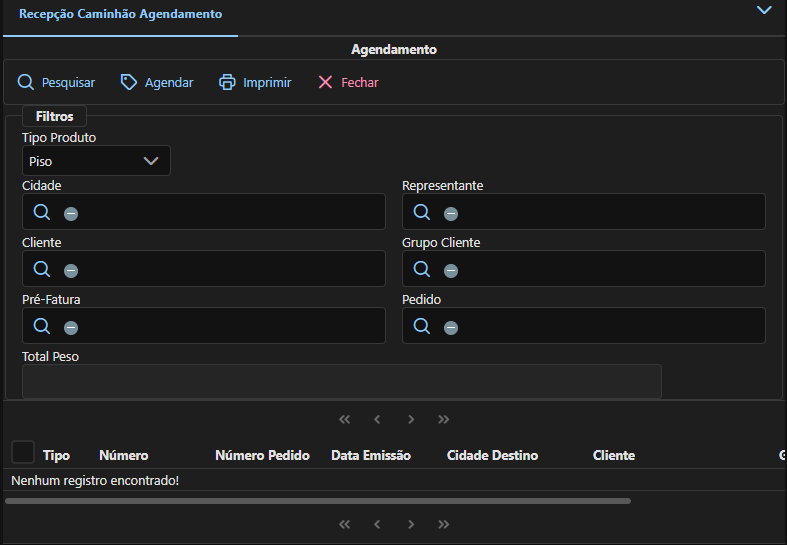The height and width of the screenshot is (545, 787).
Task: Sort by the Número column header
Action: [123, 455]
